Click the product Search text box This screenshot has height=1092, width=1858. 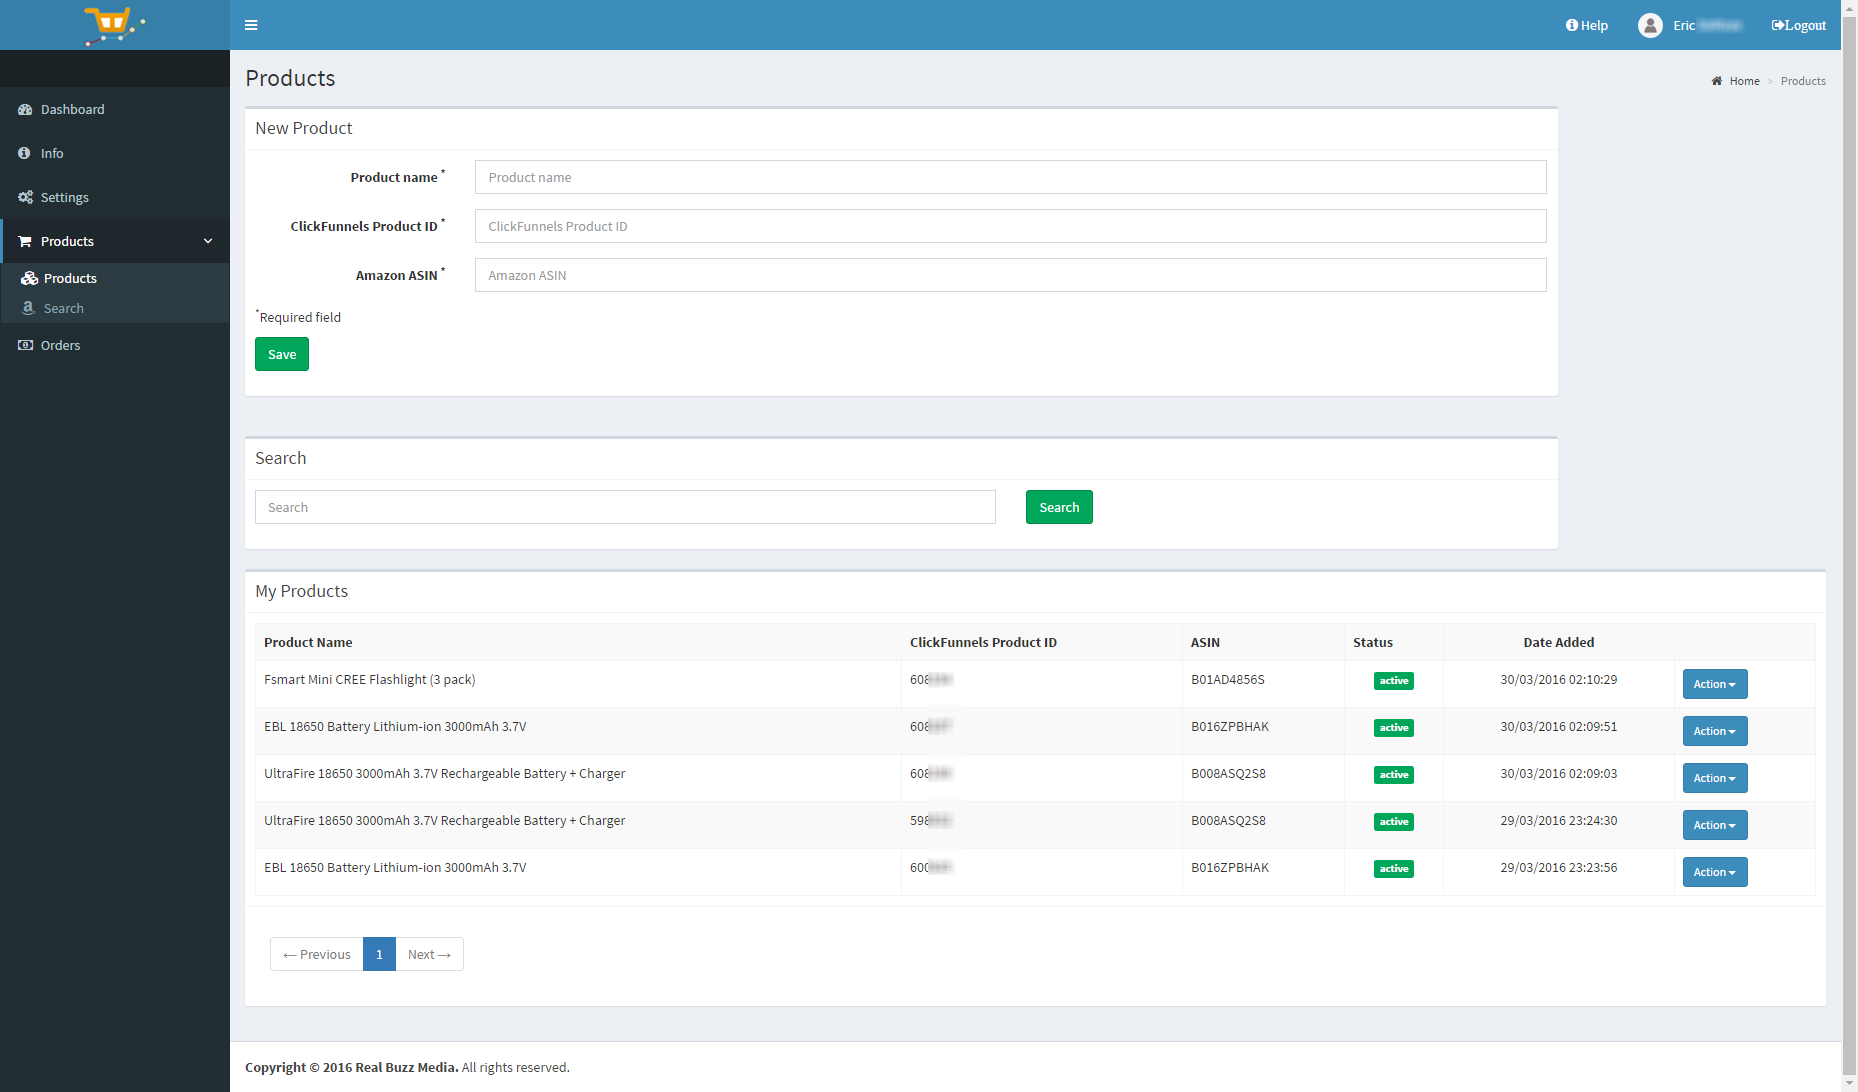click(x=625, y=507)
